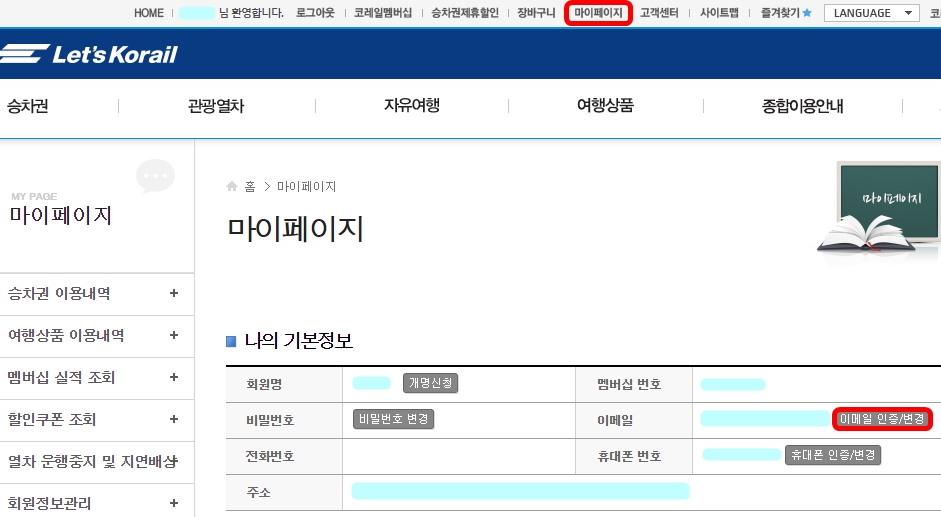Viewport: 941px width, 517px height.
Task: Open the 승차권 main menu
Action: coord(28,106)
